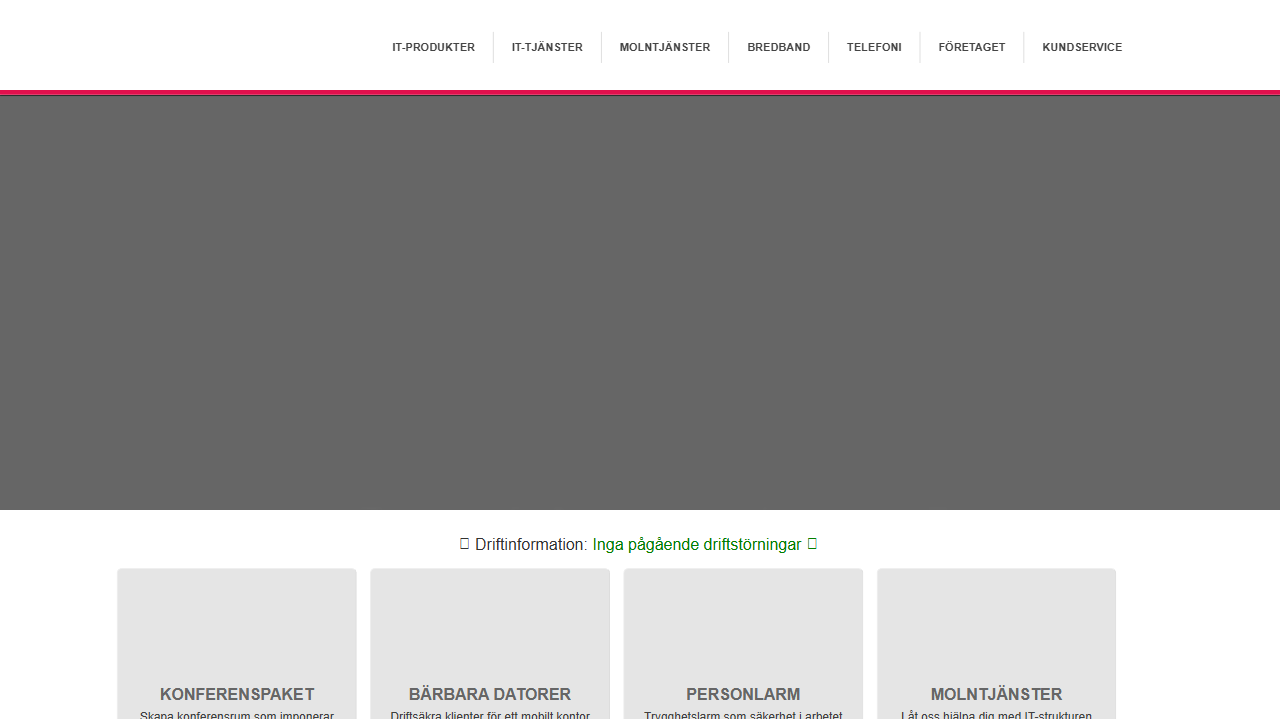Click the Driftinformation label
1280x720 pixels.
531,545
